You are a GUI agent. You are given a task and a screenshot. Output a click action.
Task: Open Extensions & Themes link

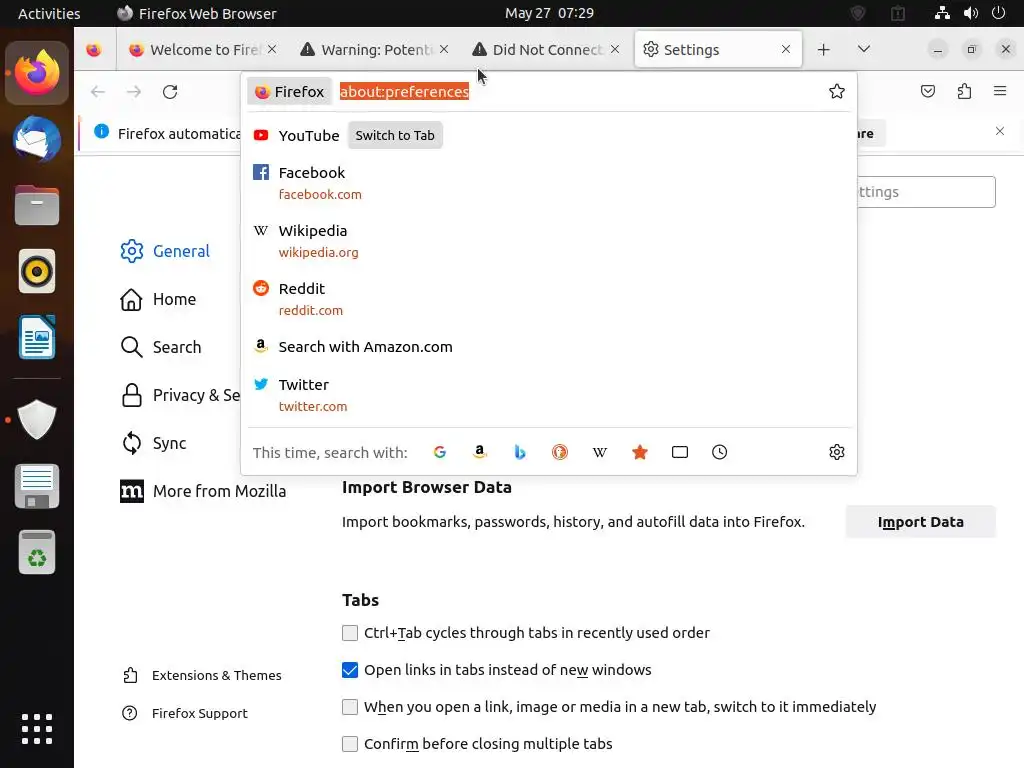click(202, 675)
